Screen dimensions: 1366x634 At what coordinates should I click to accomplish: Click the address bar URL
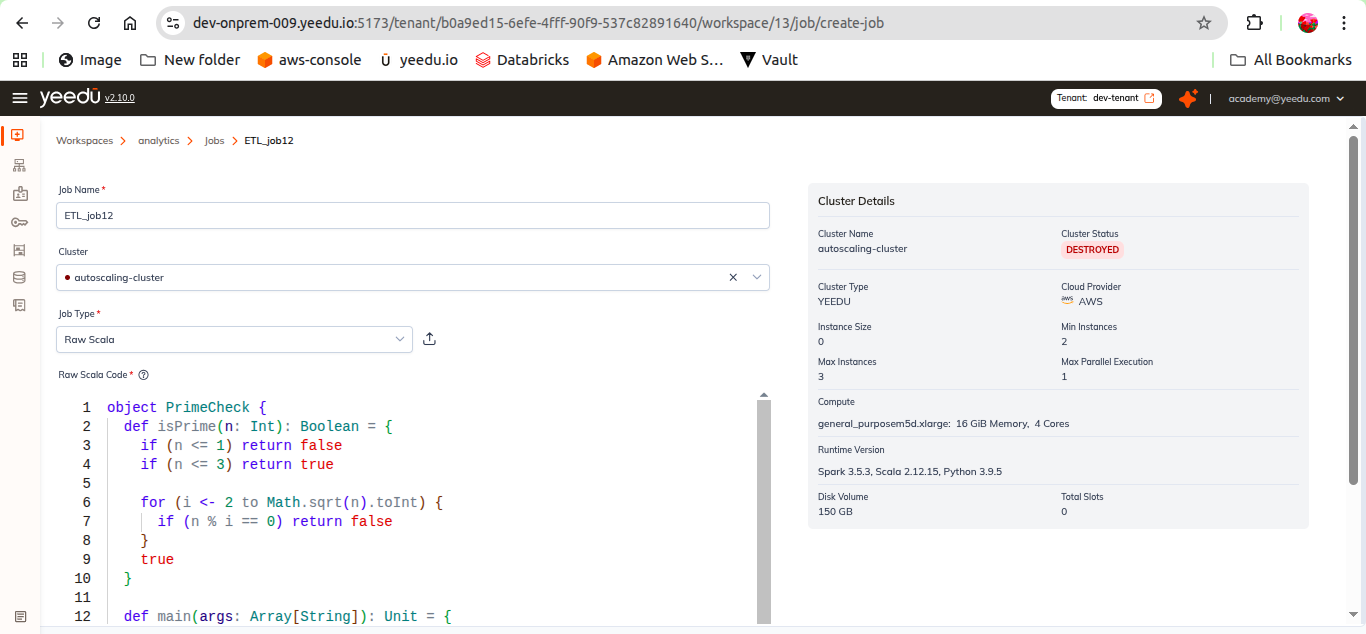pos(538,23)
